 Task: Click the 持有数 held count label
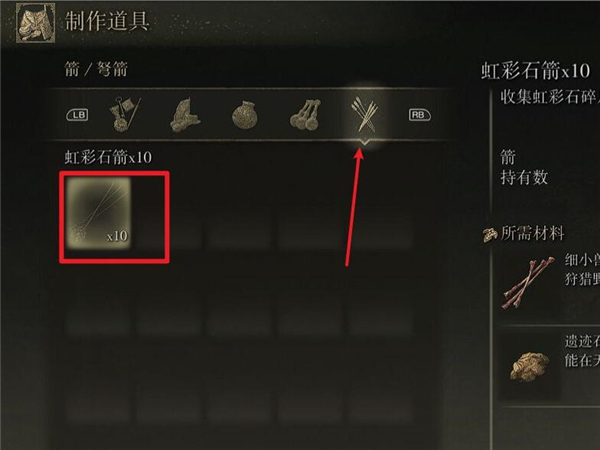click(524, 178)
